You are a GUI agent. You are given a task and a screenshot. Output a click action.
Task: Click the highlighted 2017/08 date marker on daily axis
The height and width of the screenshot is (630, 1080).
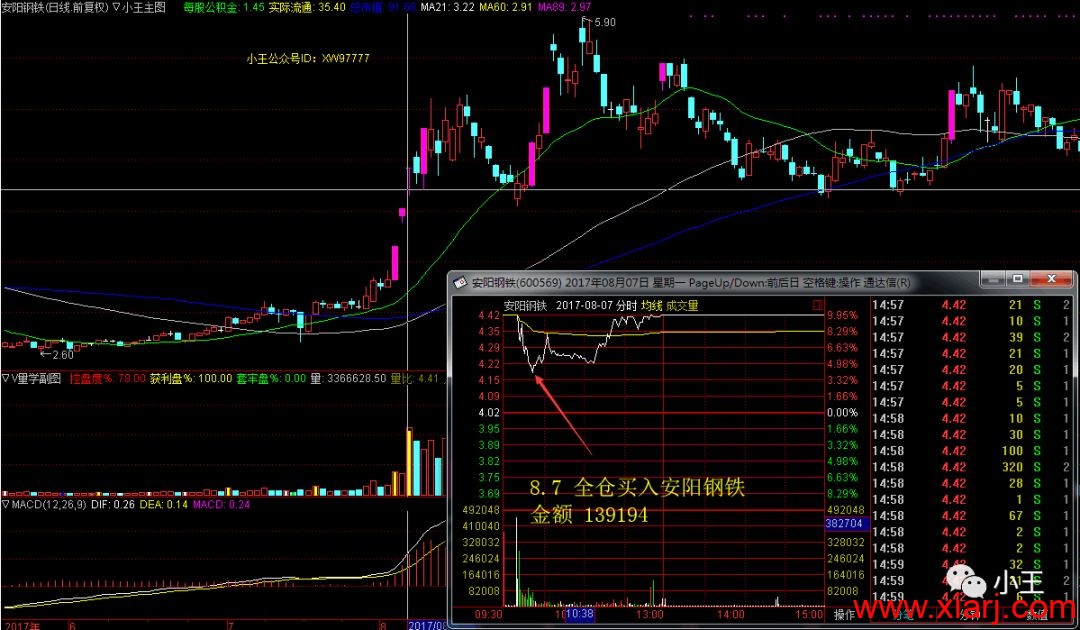428,625
